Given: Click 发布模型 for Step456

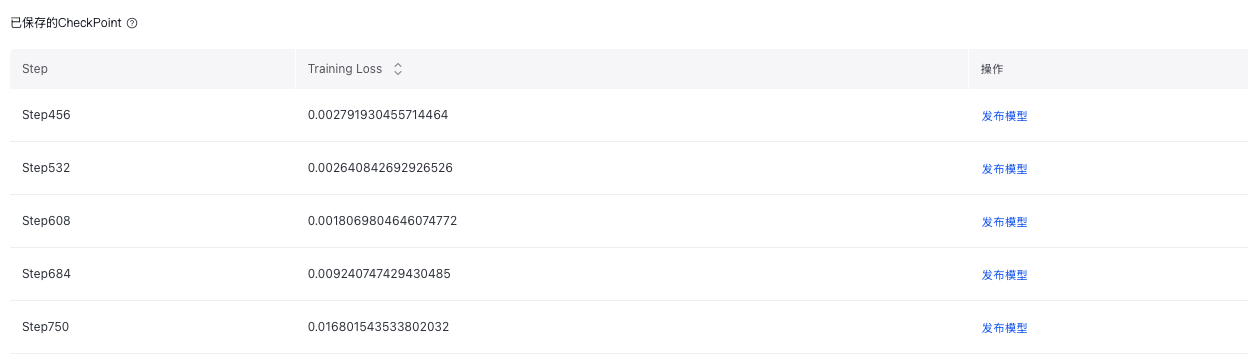Looking at the screenshot, I should click(1004, 116).
